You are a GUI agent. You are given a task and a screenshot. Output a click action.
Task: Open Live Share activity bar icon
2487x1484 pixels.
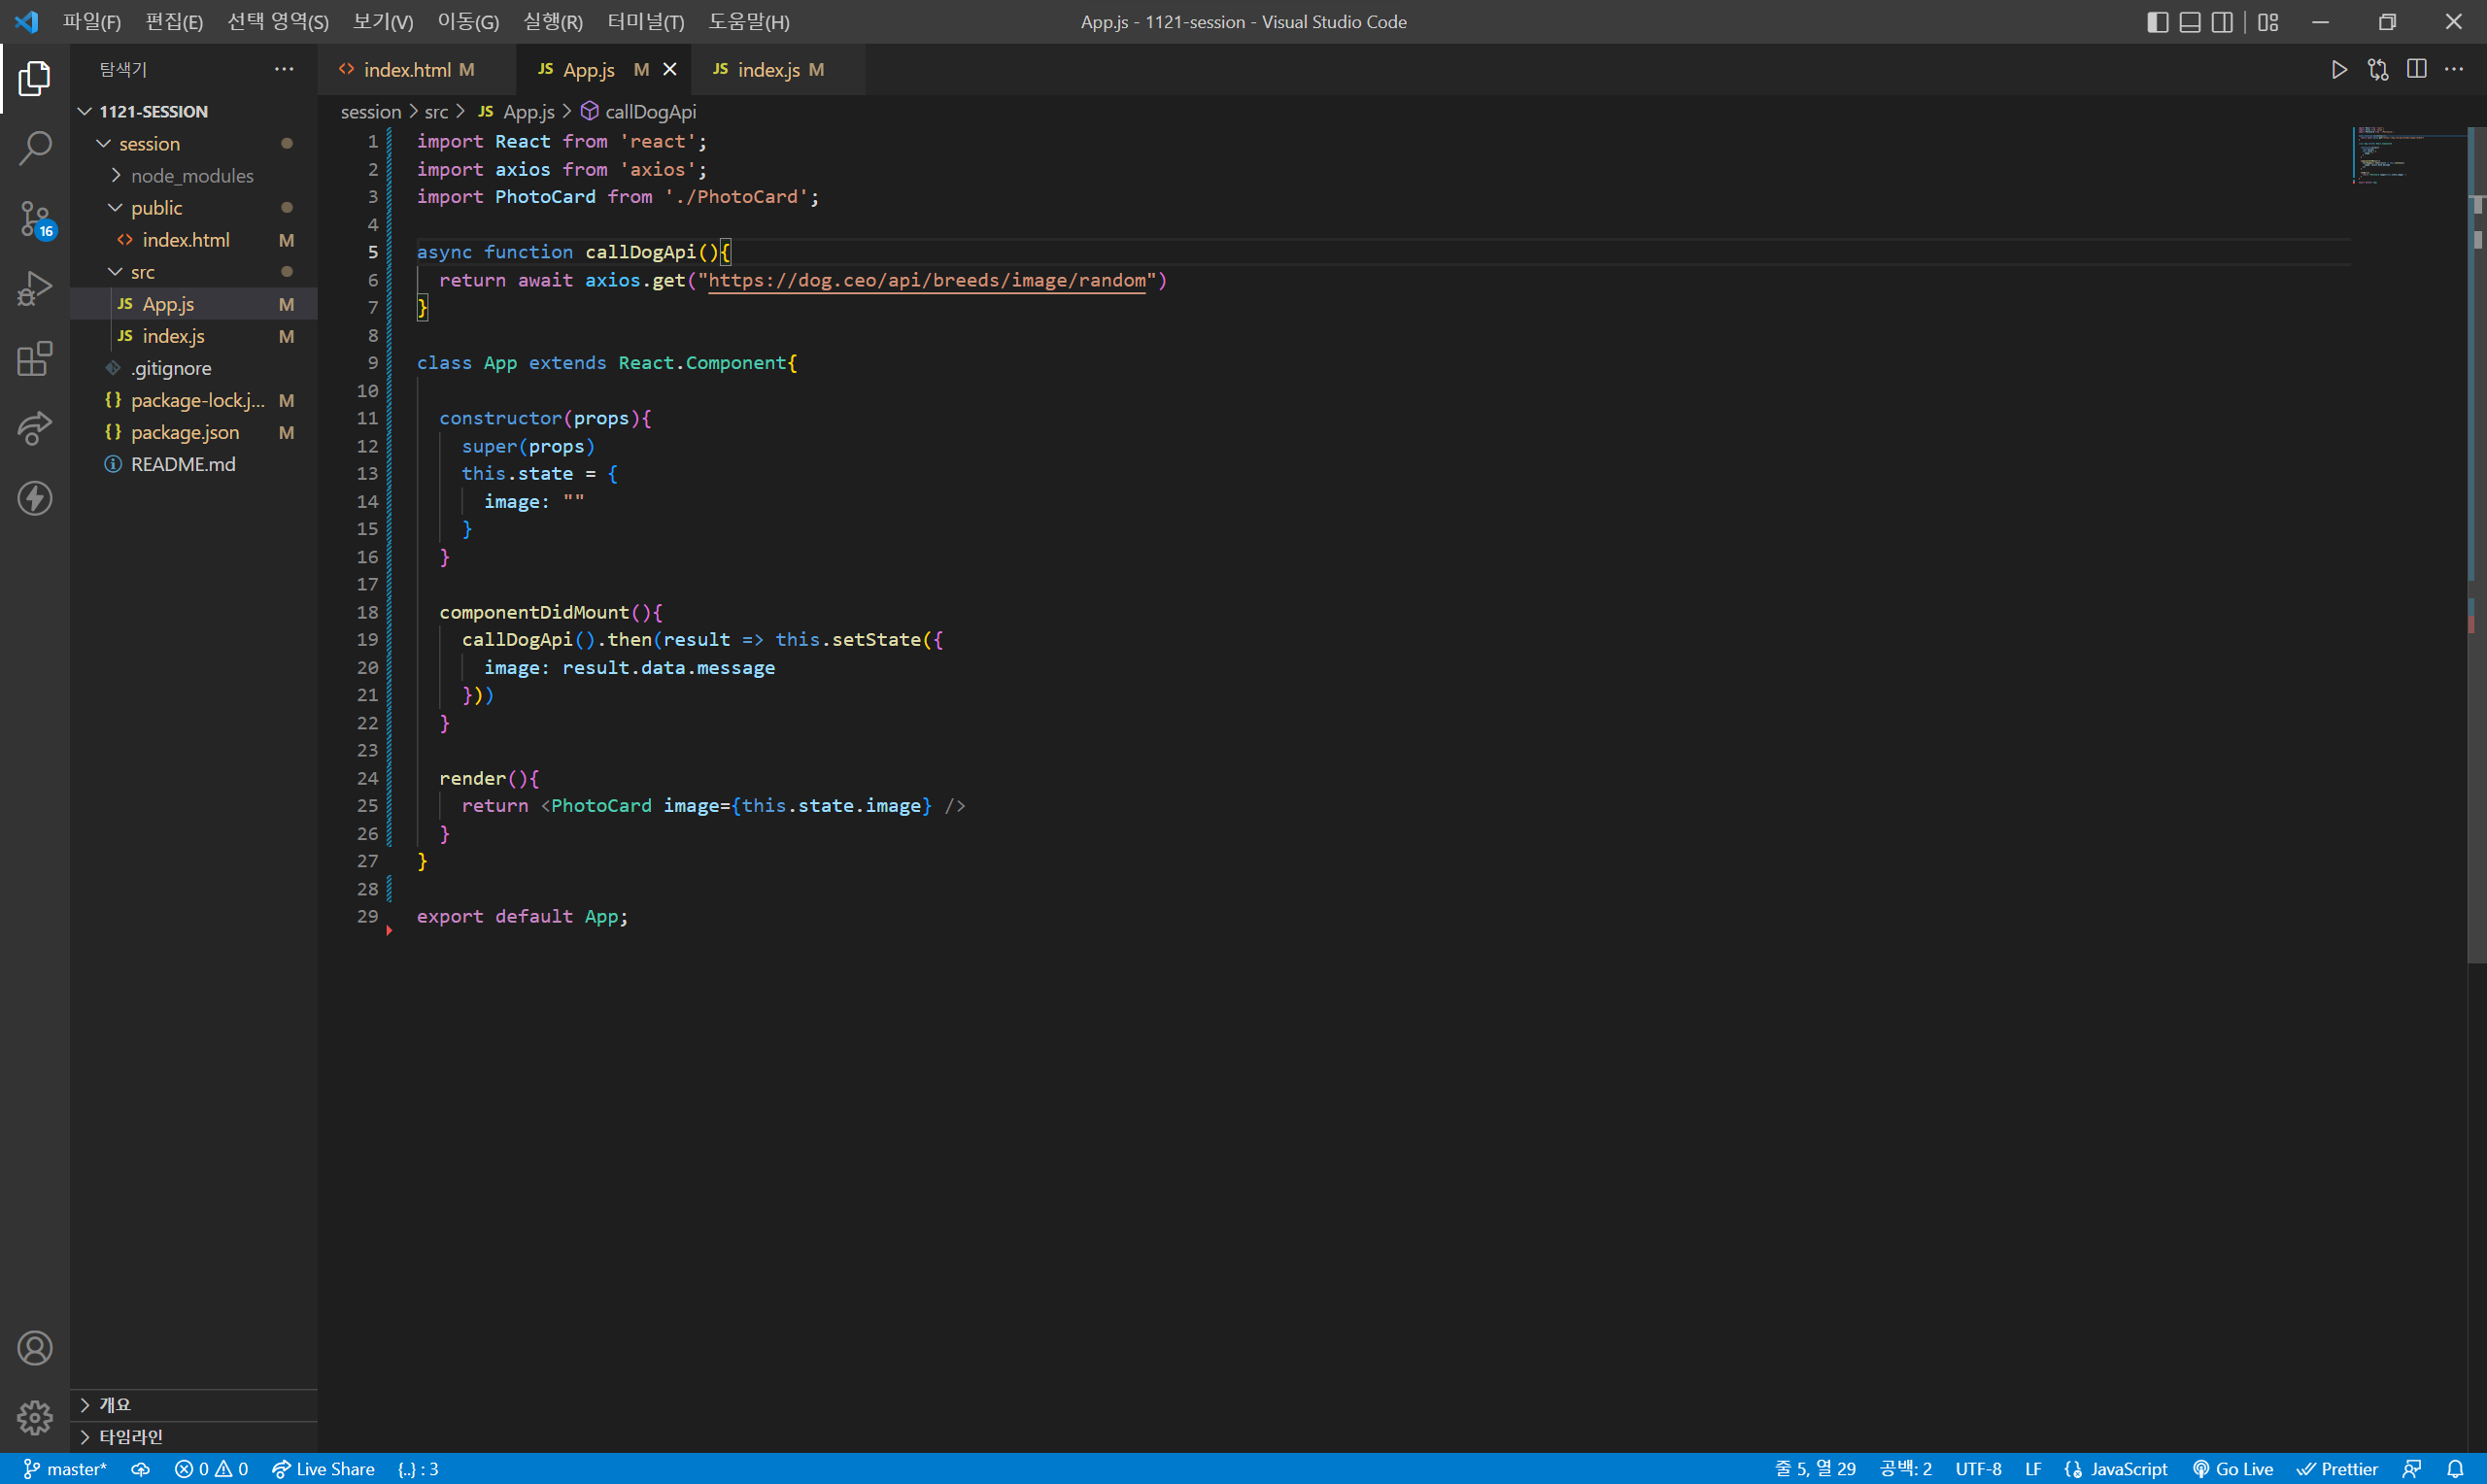35,428
